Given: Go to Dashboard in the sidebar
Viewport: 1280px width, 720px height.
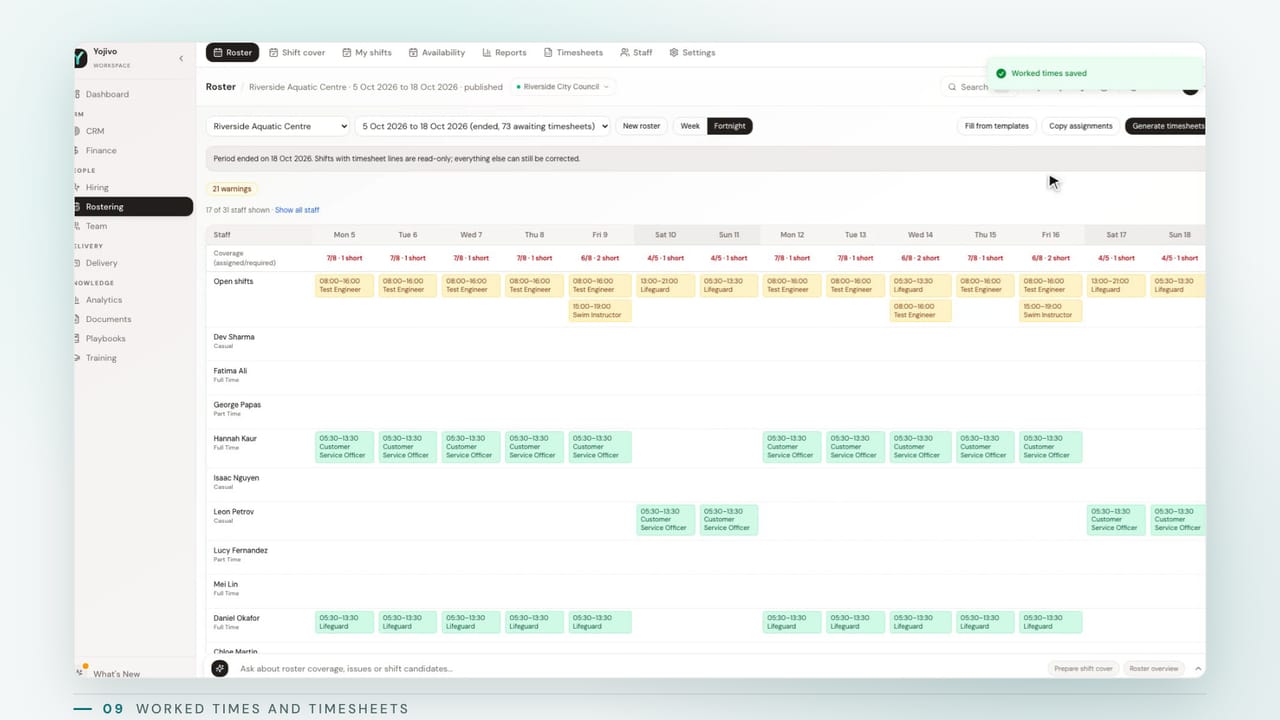Looking at the screenshot, I should (107, 94).
